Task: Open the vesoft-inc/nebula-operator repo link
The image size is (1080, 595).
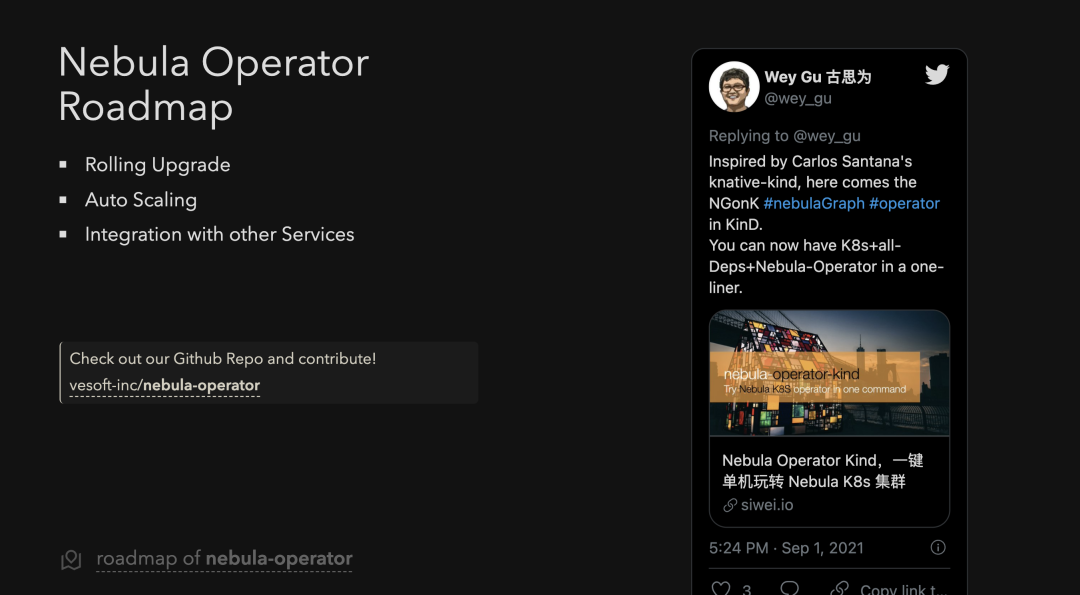Action: 165,385
